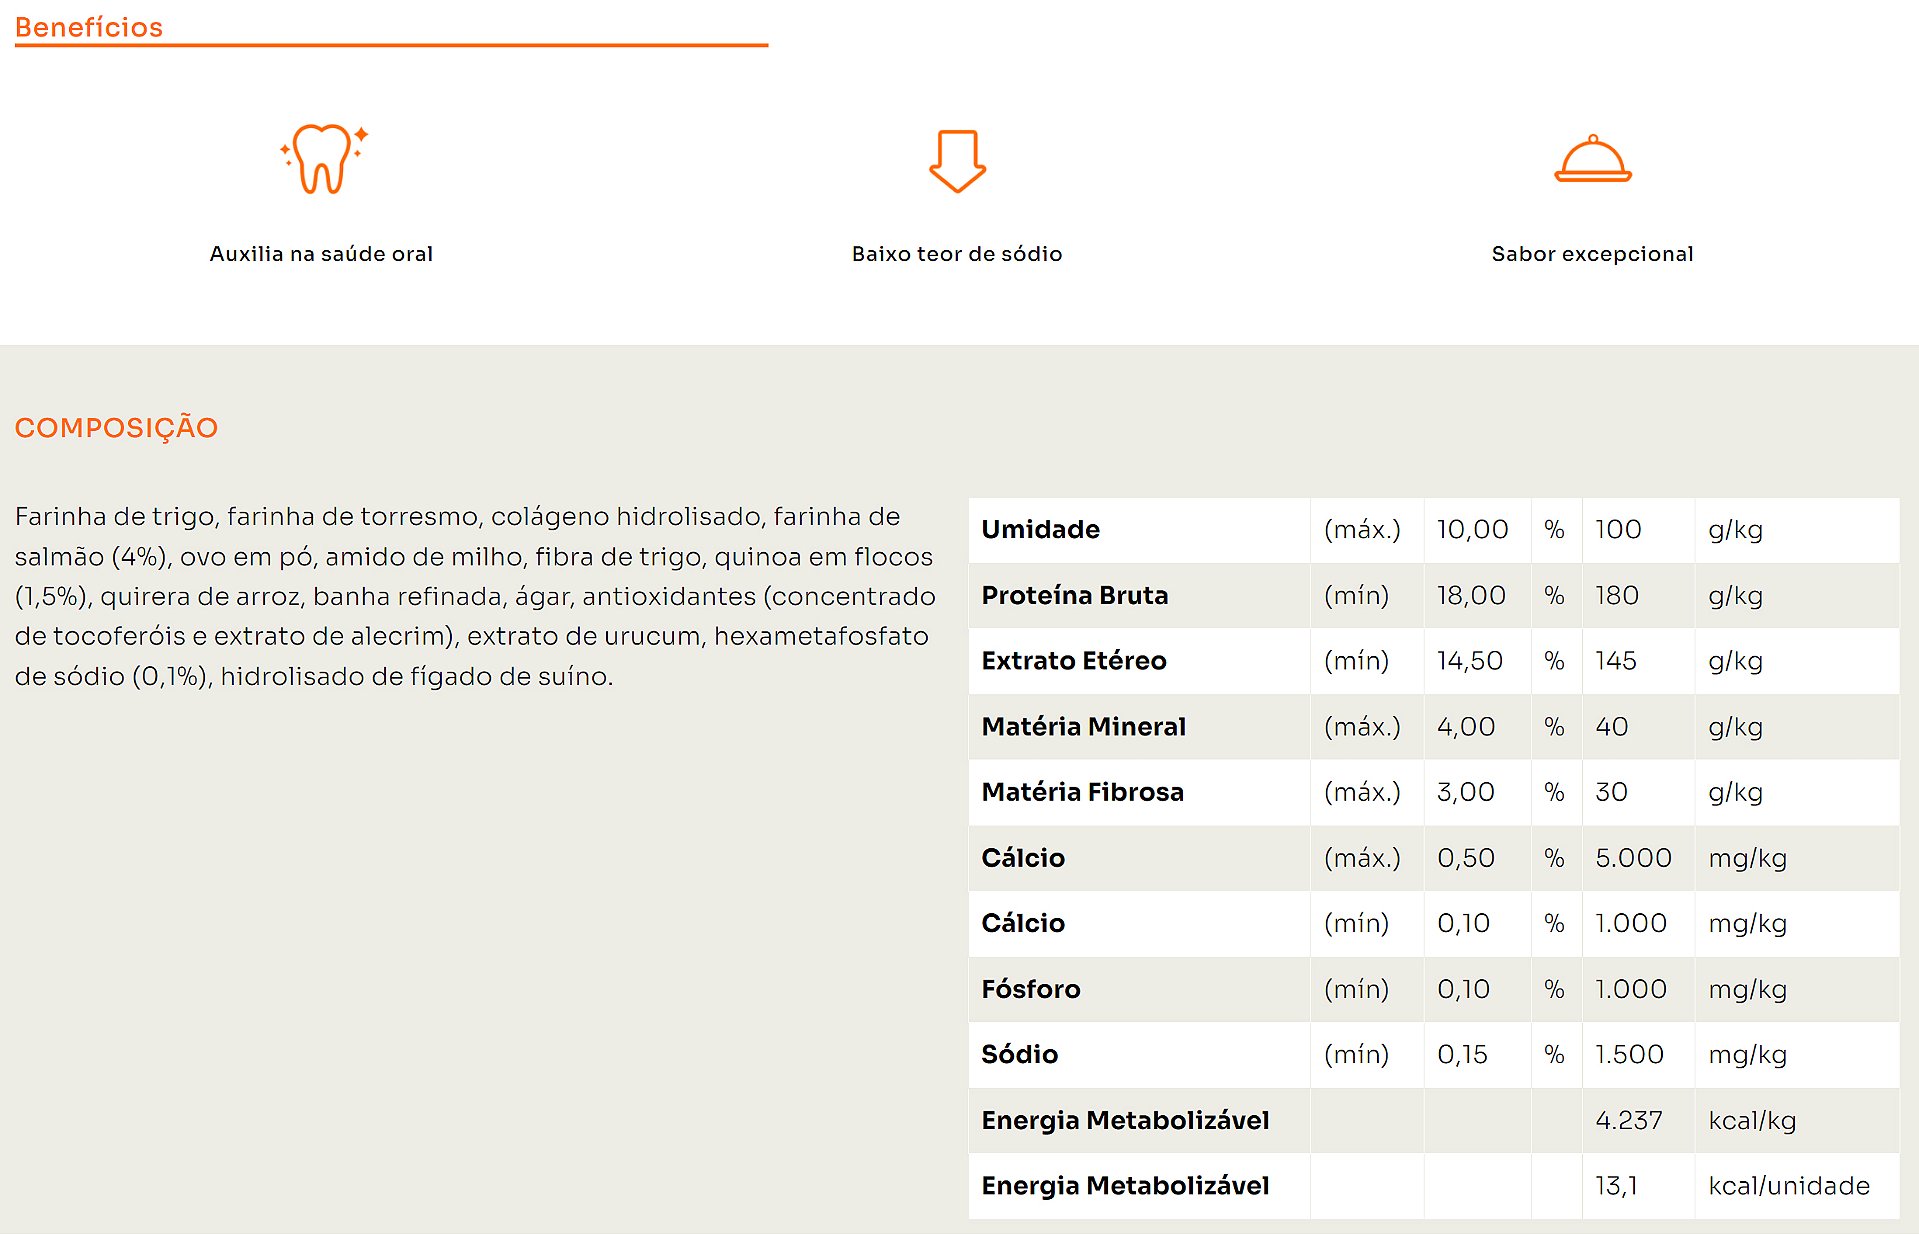The height and width of the screenshot is (1234, 1919).
Task: Select the Proteína Bruta row label
Action: click(x=1074, y=595)
